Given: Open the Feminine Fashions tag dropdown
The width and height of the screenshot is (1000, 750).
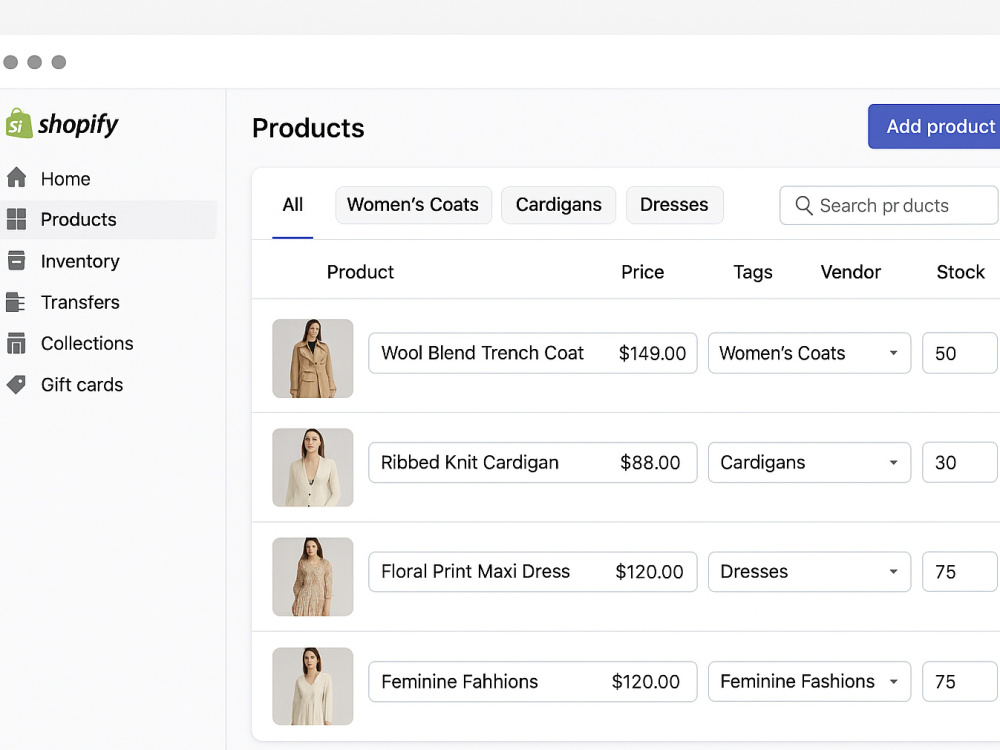Looking at the screenshot, I should (893, 681).
